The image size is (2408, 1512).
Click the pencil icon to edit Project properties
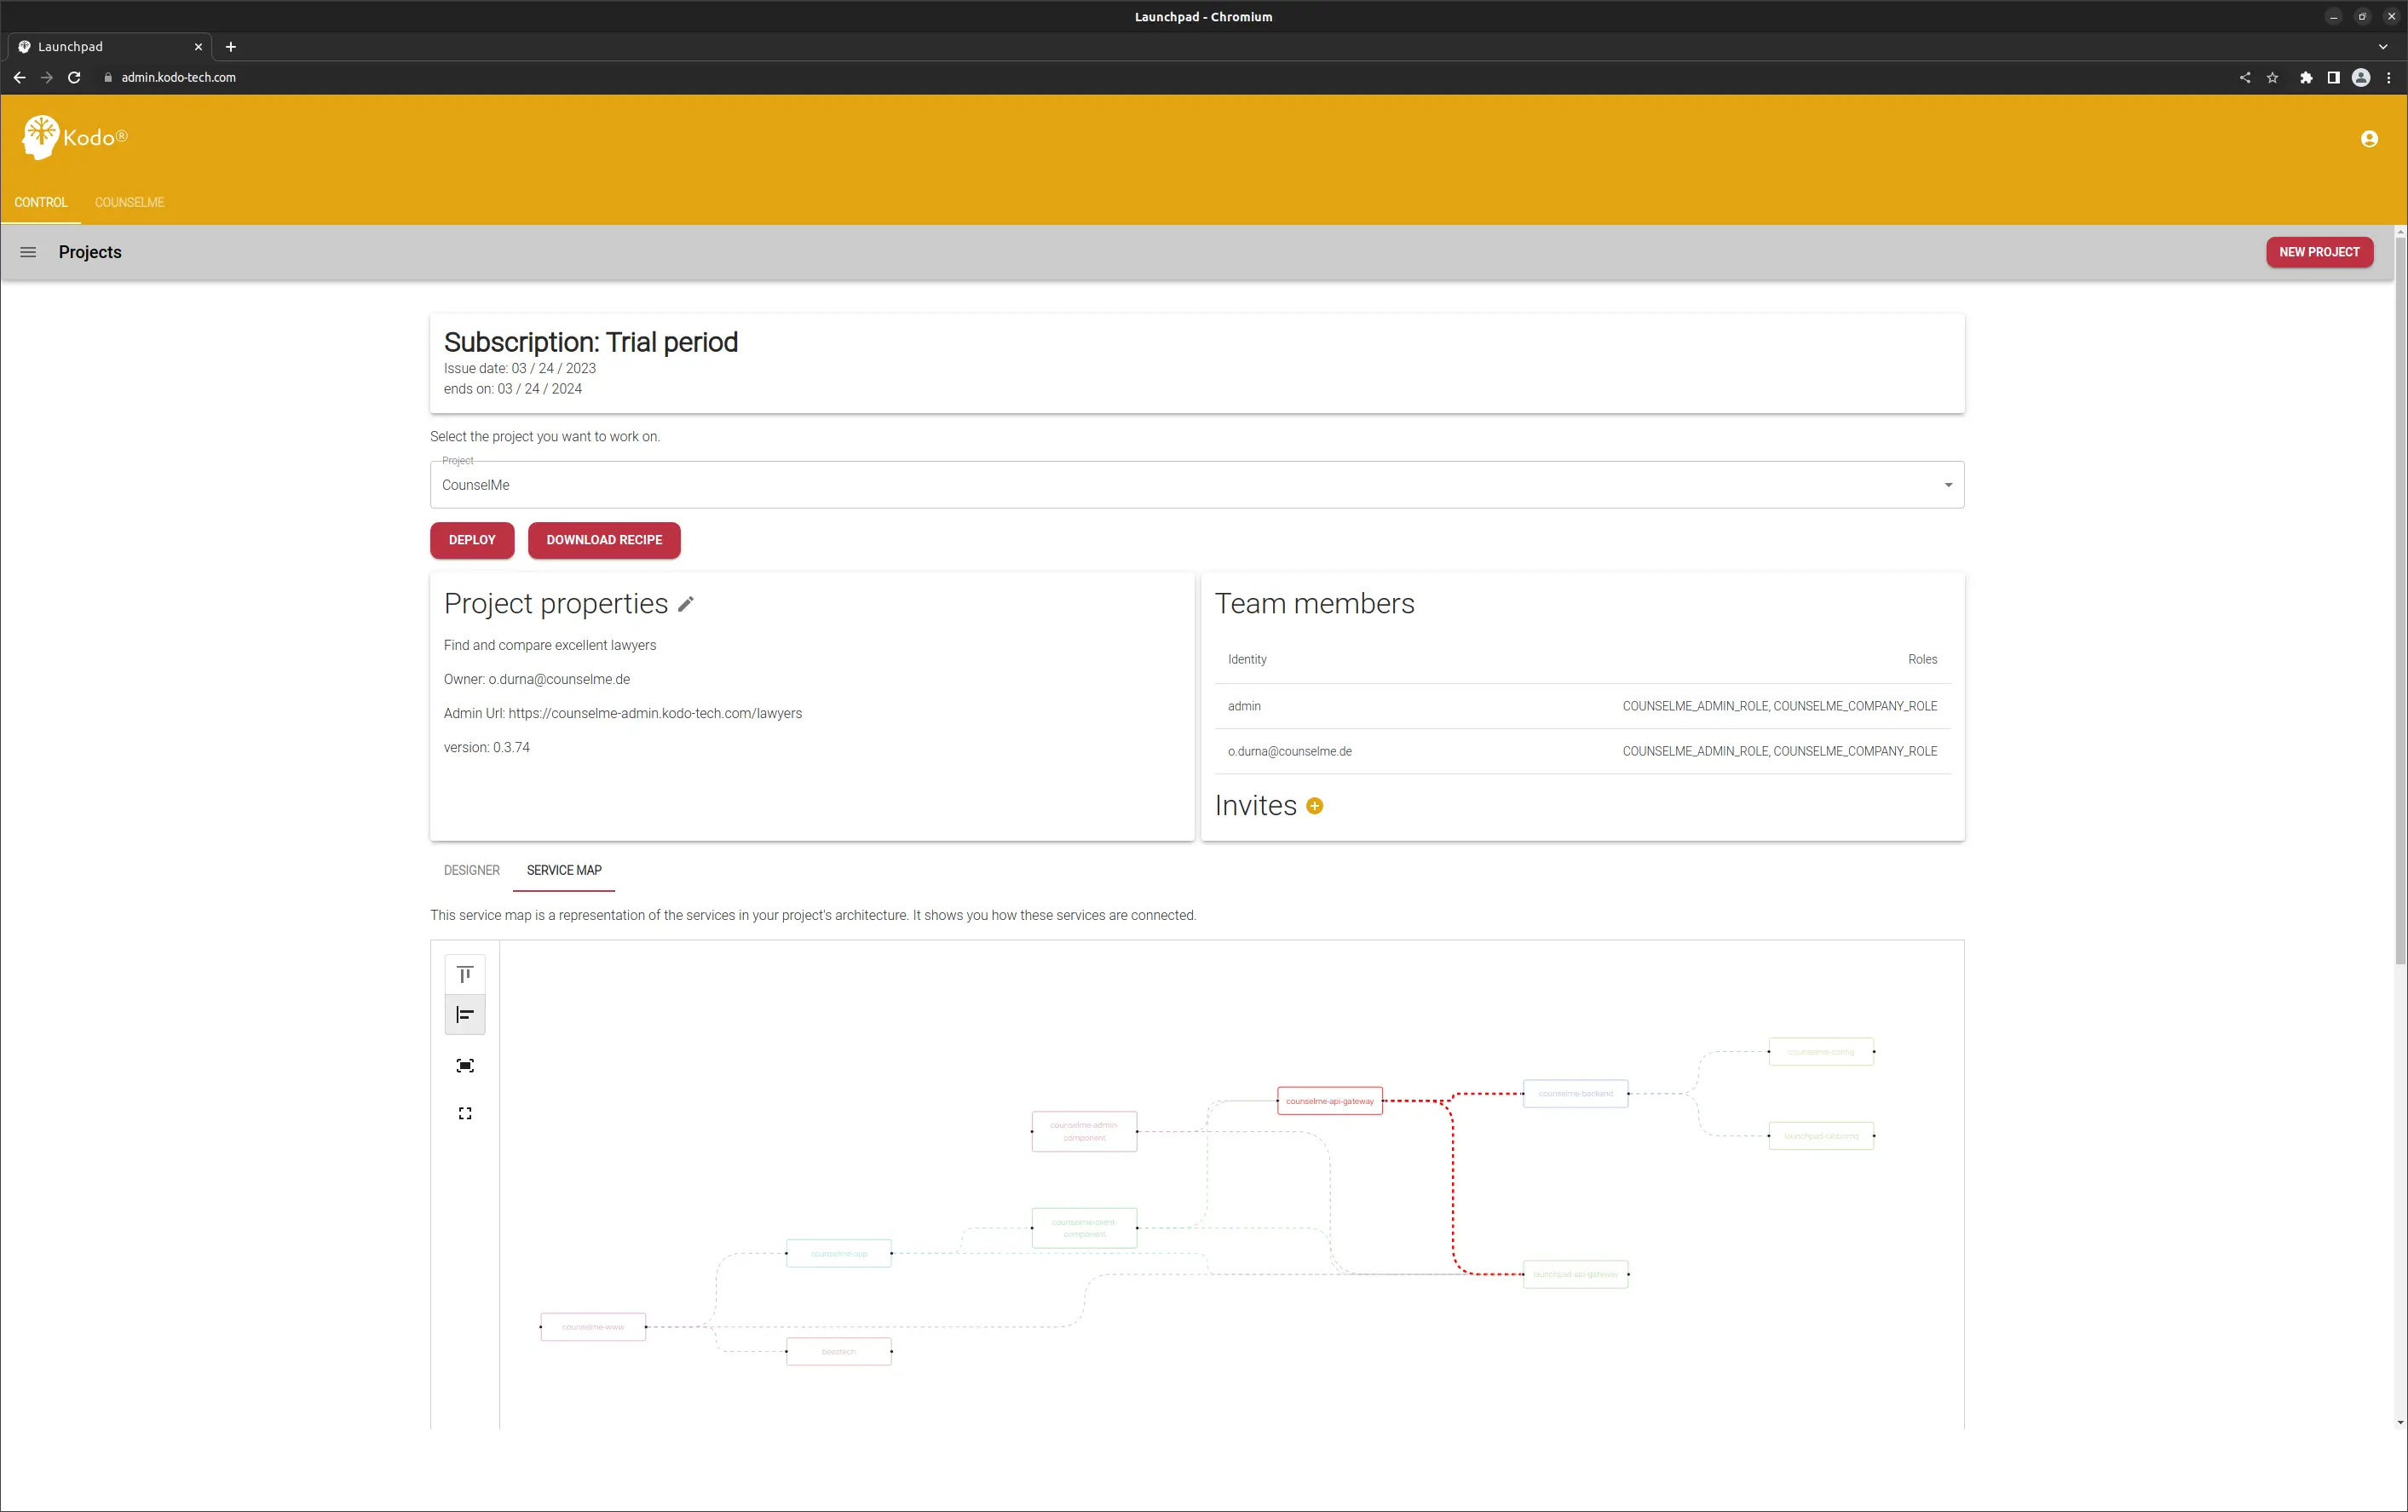click(685, 604)
